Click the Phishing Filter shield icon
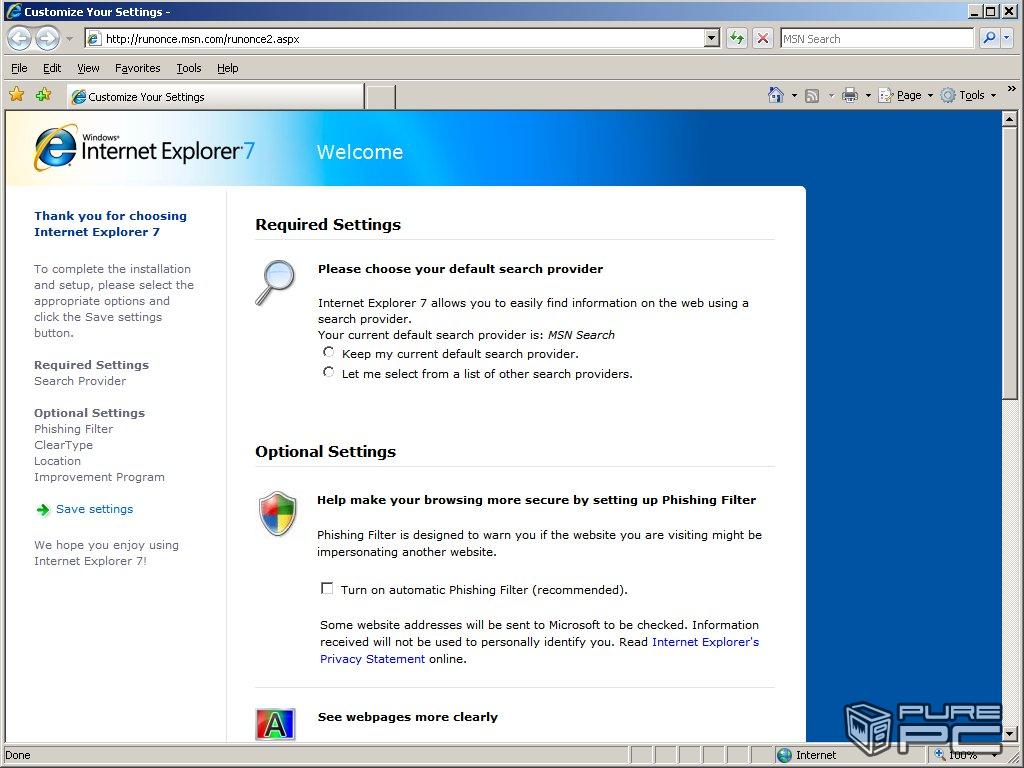The height and width of the screenshot is (768, 1024). point(278,513)
